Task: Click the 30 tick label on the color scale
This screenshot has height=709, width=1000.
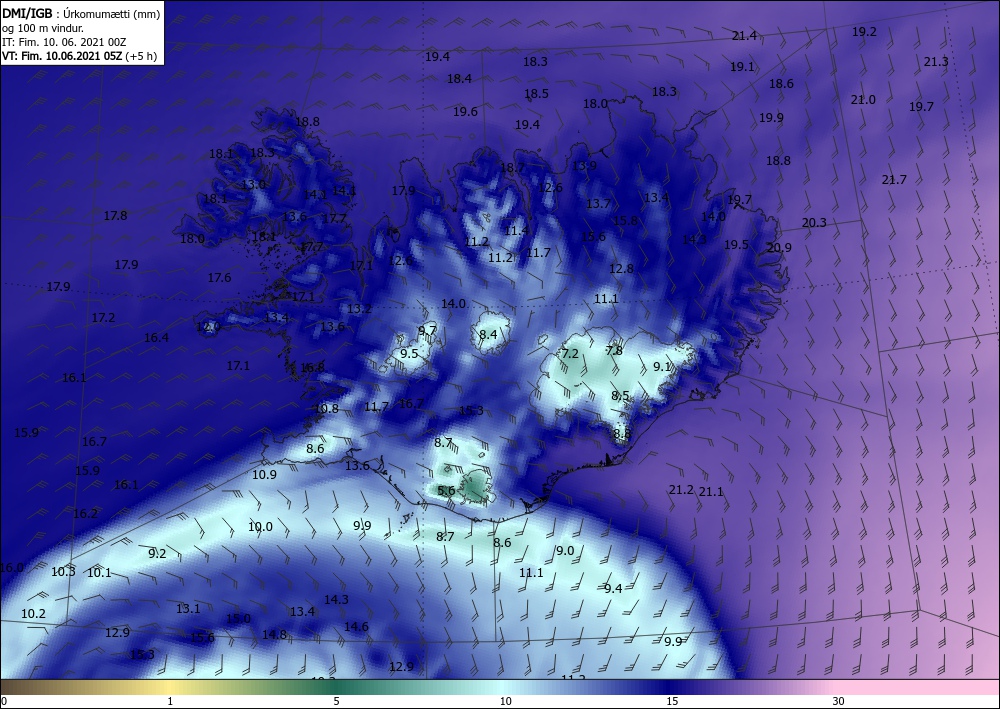Action: (838, 701)
